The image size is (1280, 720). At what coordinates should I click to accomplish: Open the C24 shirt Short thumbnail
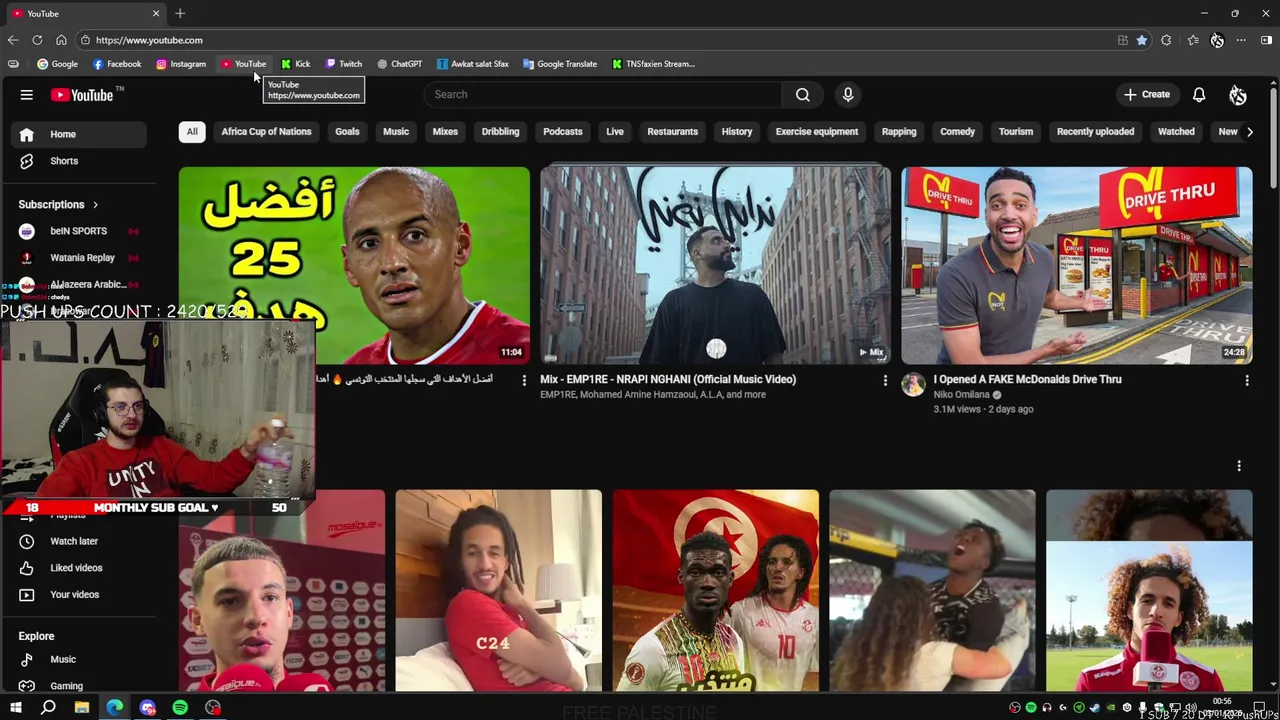point(498,590)
